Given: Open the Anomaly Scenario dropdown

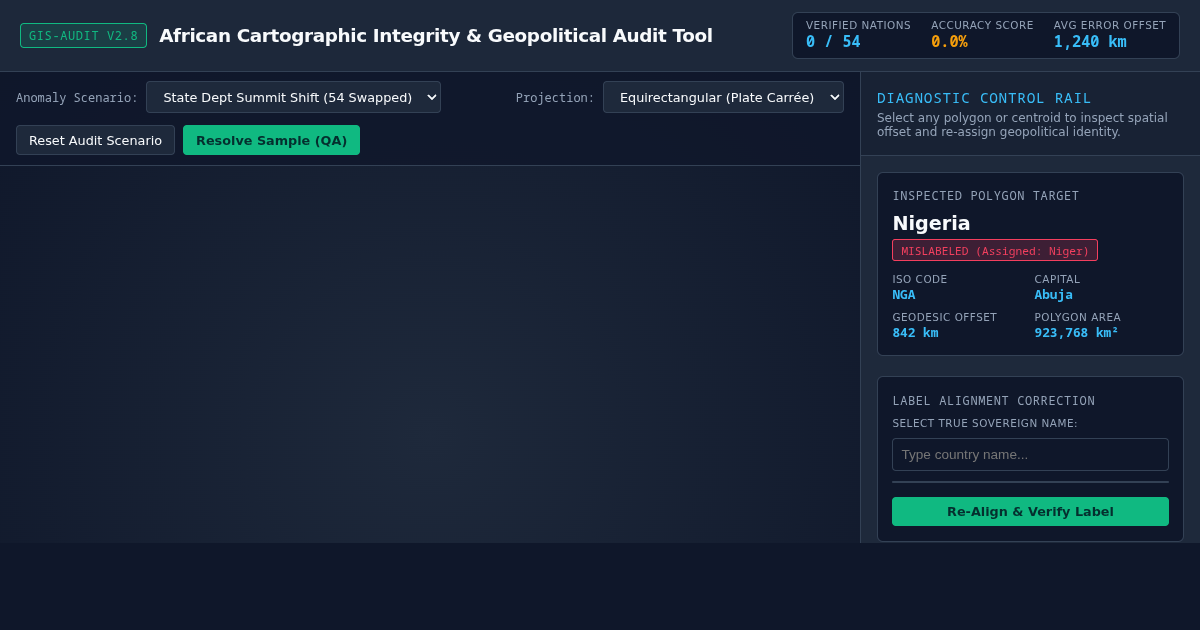Looking at the screenshot, I should [293, 97].
